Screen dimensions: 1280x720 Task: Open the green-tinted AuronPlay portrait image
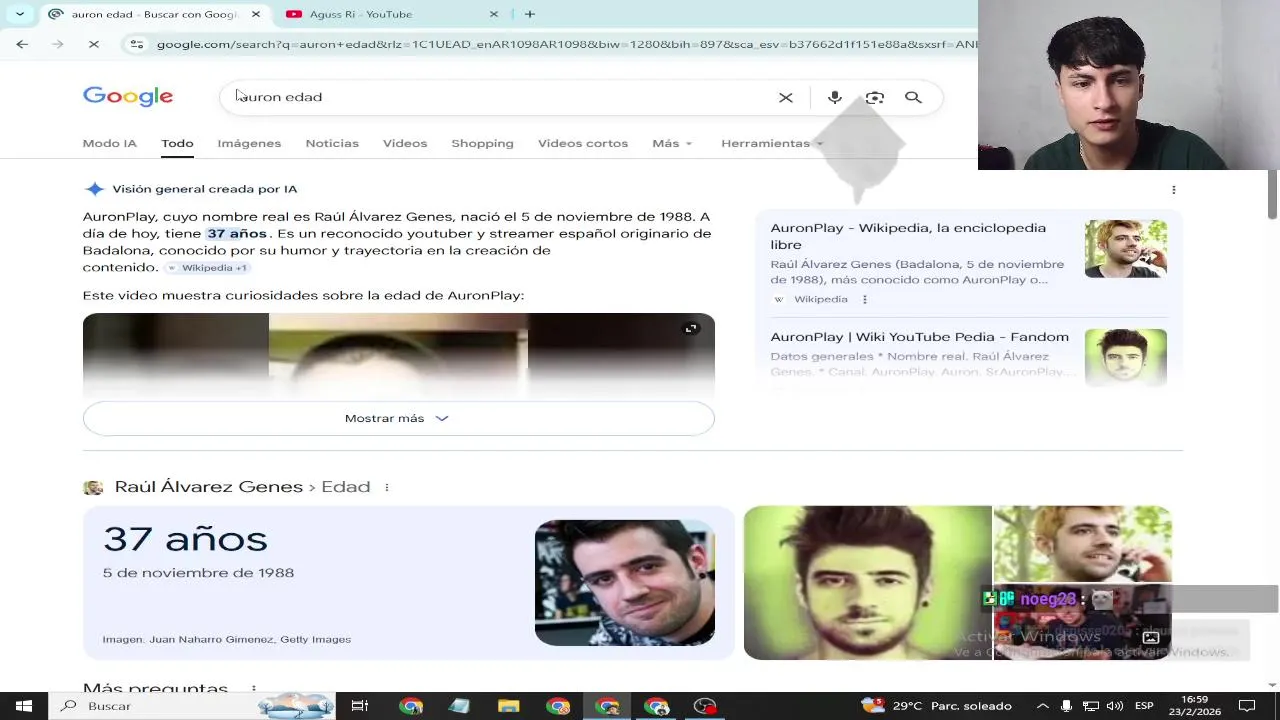[868, 583]
